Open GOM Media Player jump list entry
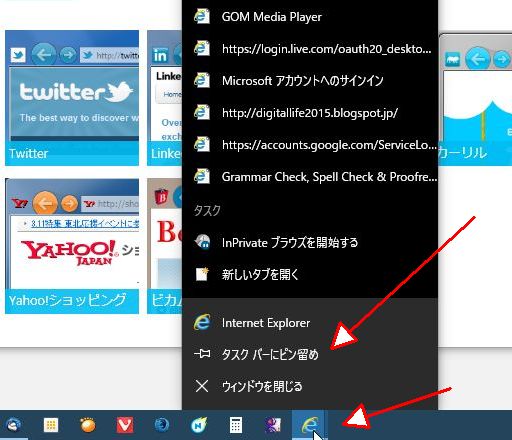Screen dimensions: 512x440 tap(310, 17)
